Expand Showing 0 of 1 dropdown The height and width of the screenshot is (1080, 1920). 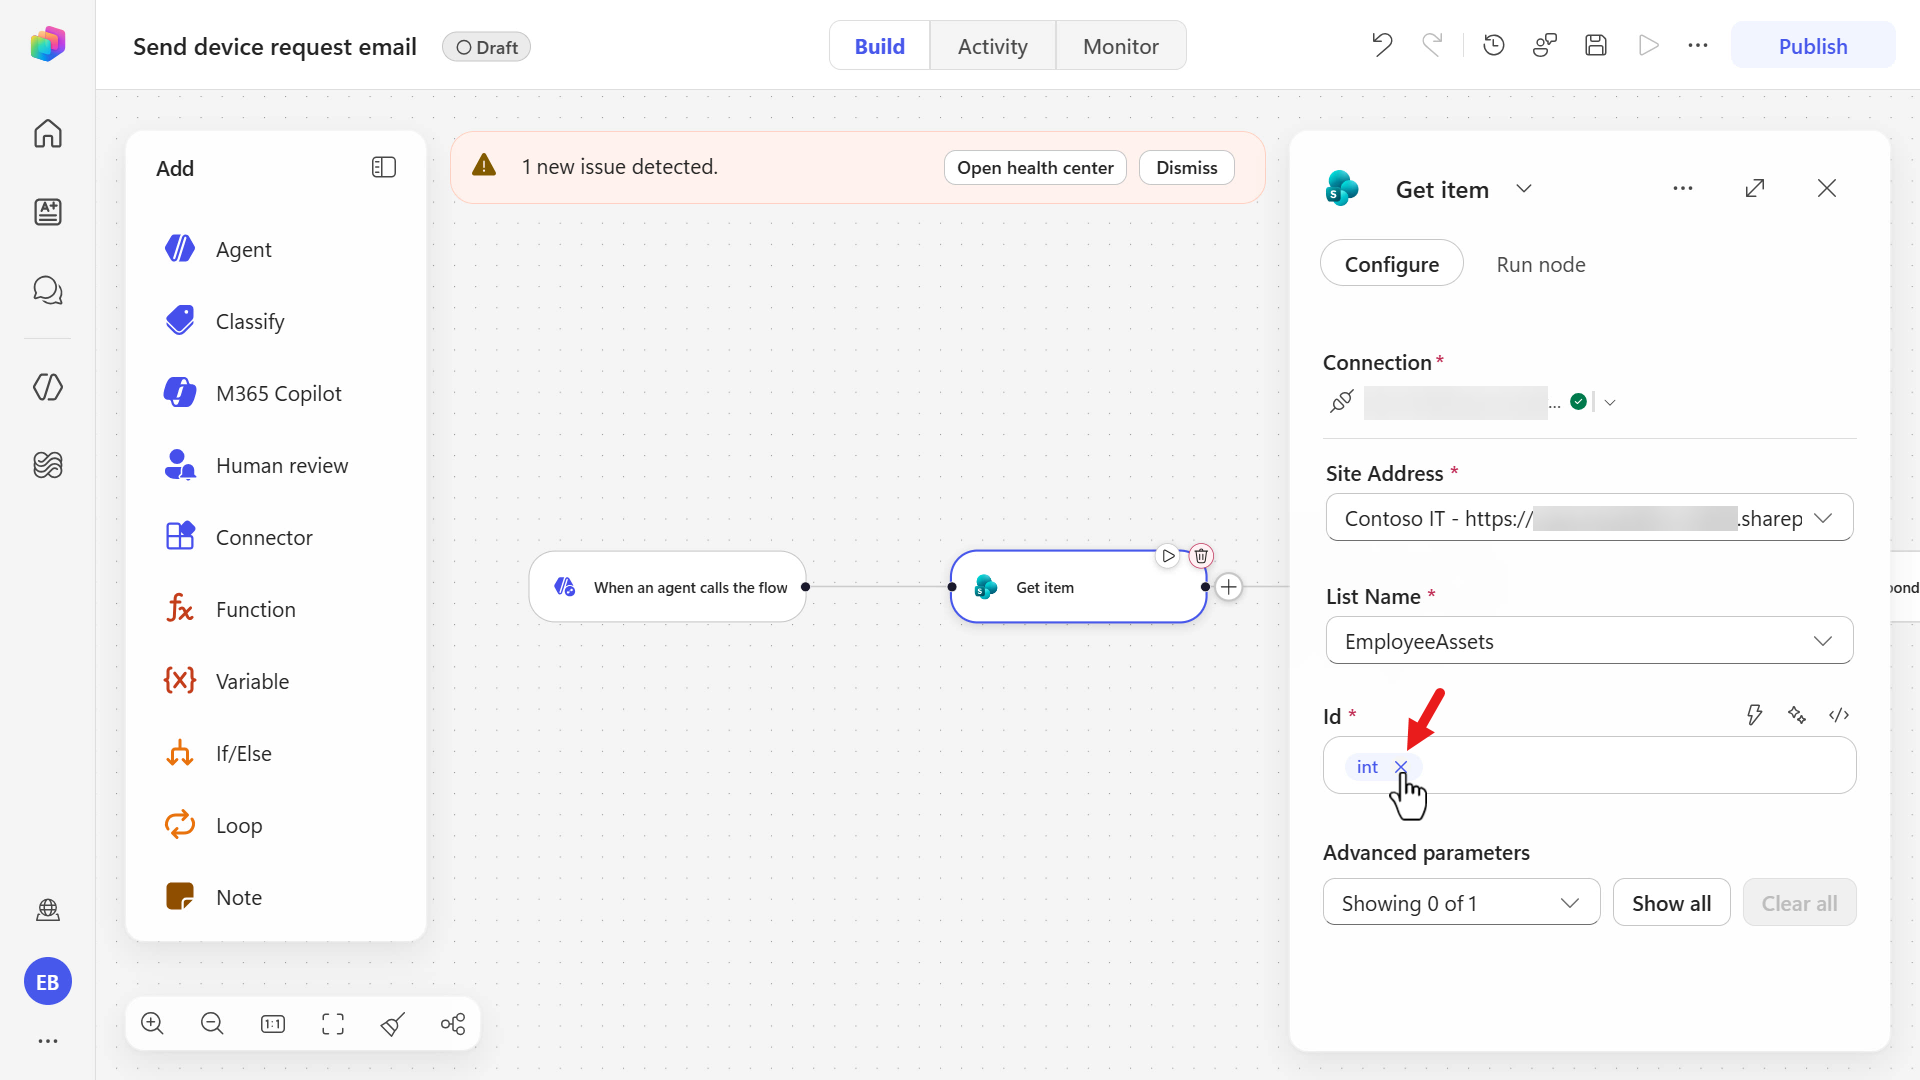[x=1461, y=903]
